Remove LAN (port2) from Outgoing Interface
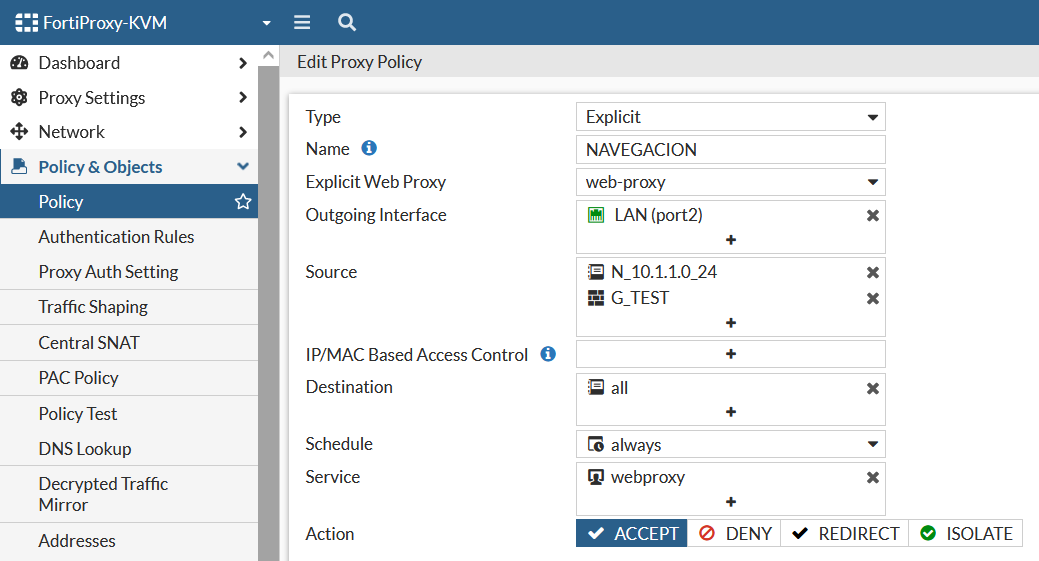Screen dimensions: 1039x561 (x=872, y=216)
